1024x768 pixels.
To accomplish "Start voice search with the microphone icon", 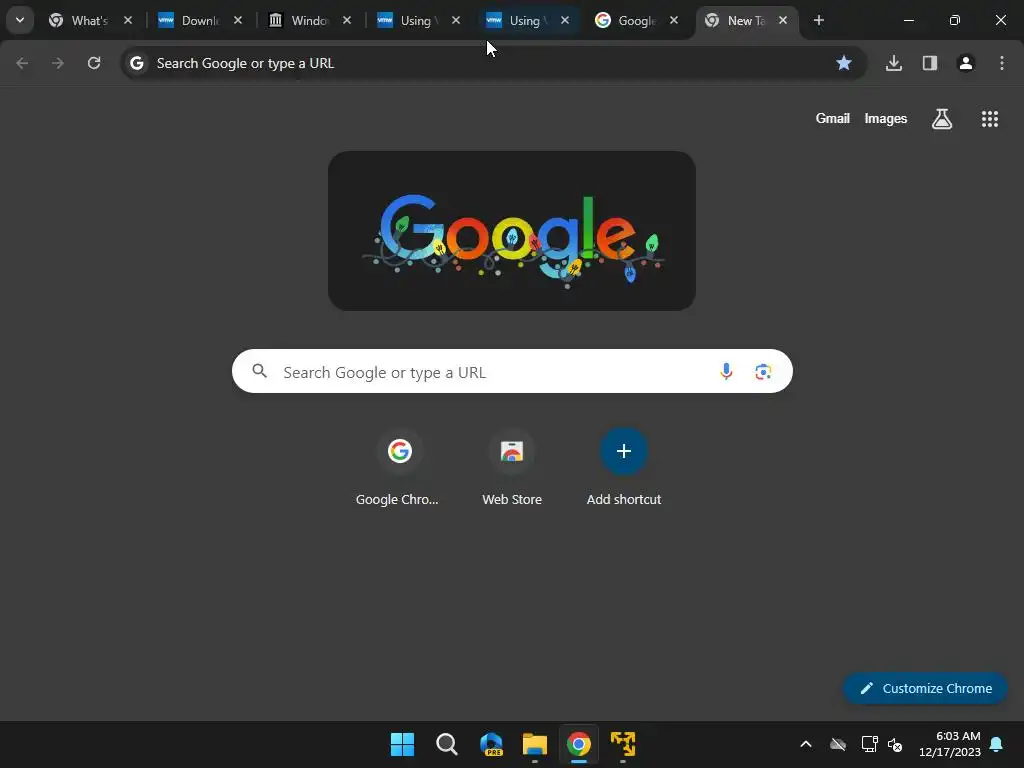I will tap(726, 372).
